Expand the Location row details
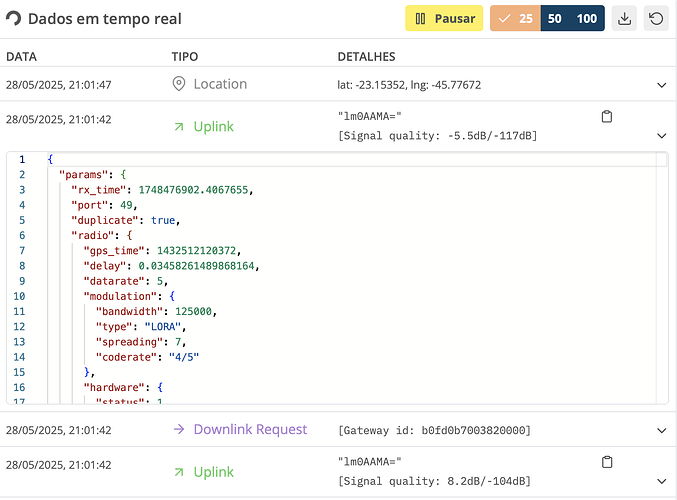Screen dimensions: 677x500 tap(661, 86)
